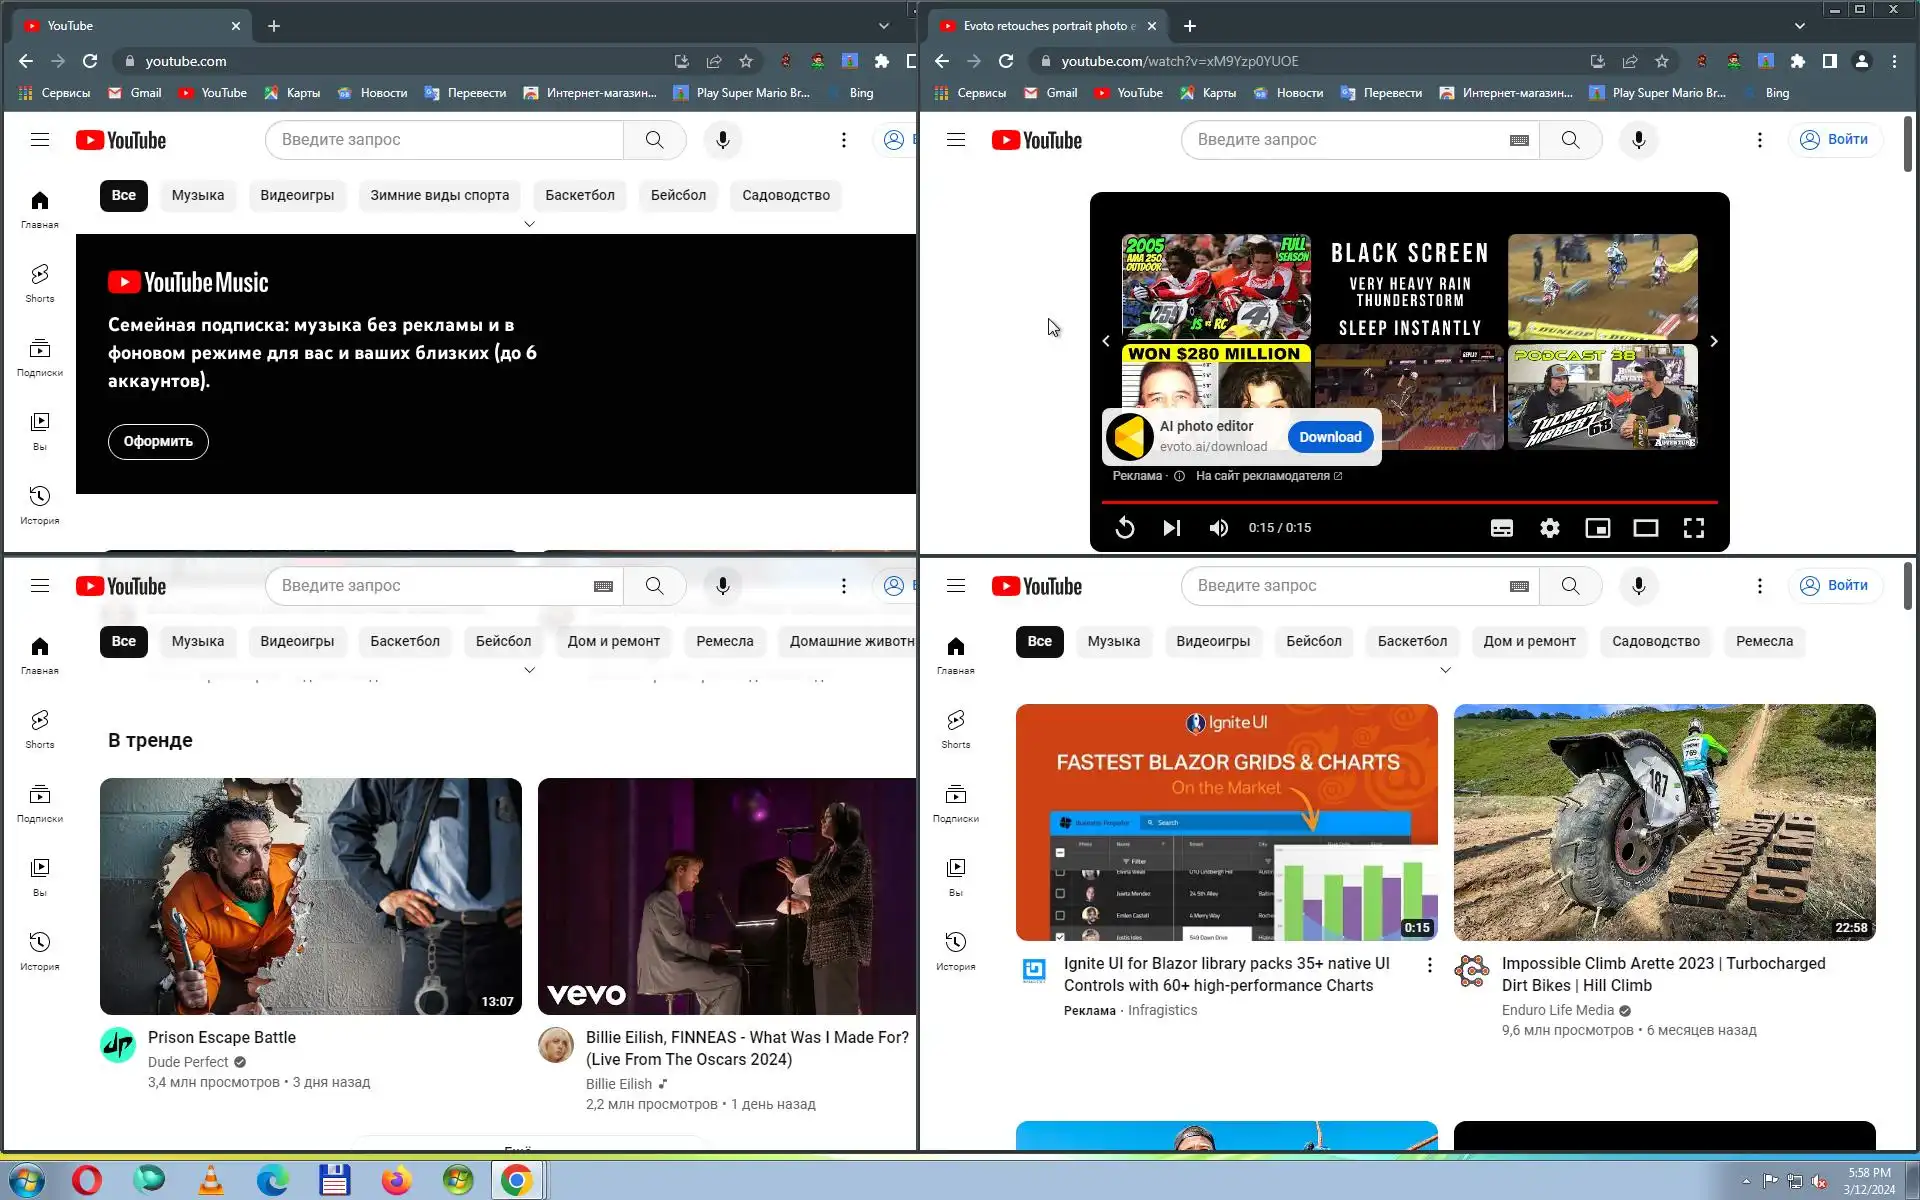Open История in top-left window sidebar

coord(40,504)
